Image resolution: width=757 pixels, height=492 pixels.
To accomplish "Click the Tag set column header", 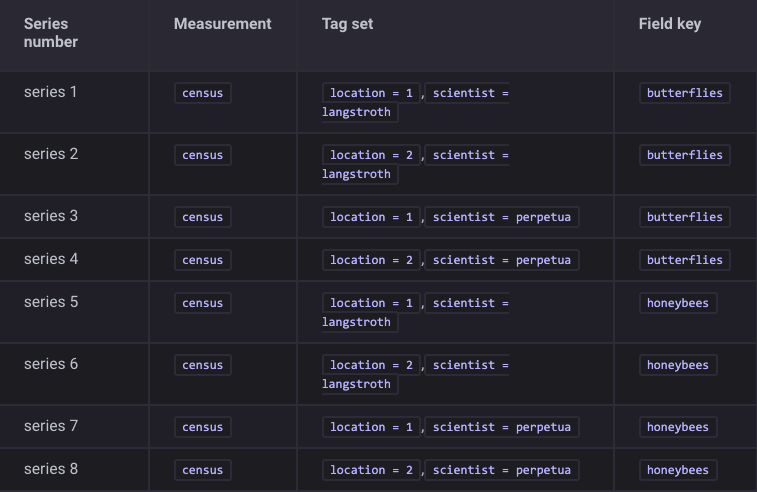I will [347, 24].
